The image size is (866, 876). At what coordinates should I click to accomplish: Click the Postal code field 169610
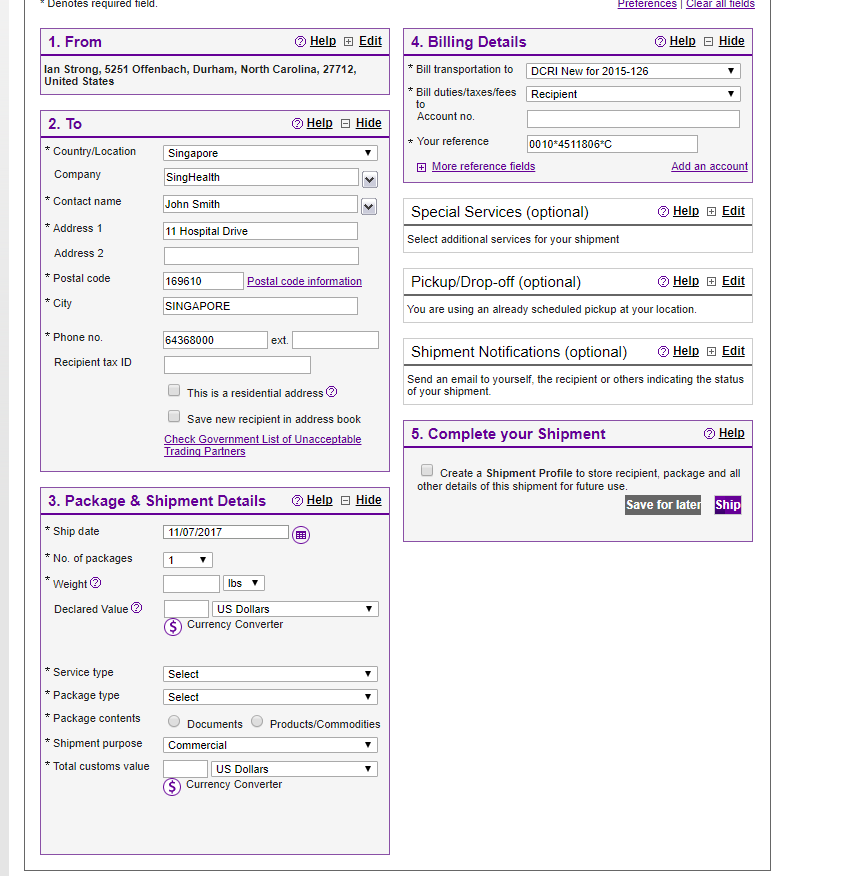203,281
